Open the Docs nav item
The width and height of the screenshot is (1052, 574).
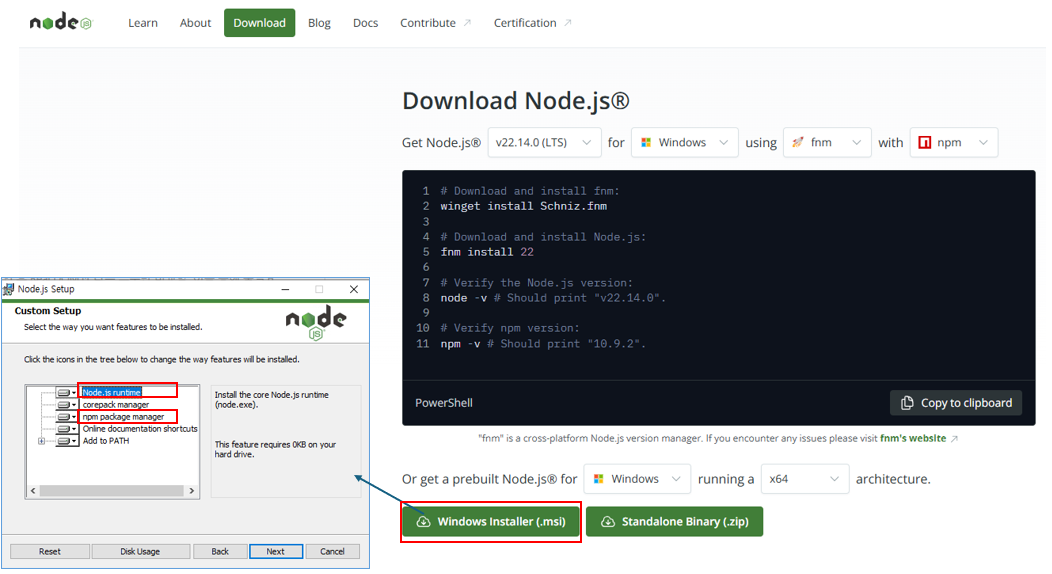click(366, 23)
